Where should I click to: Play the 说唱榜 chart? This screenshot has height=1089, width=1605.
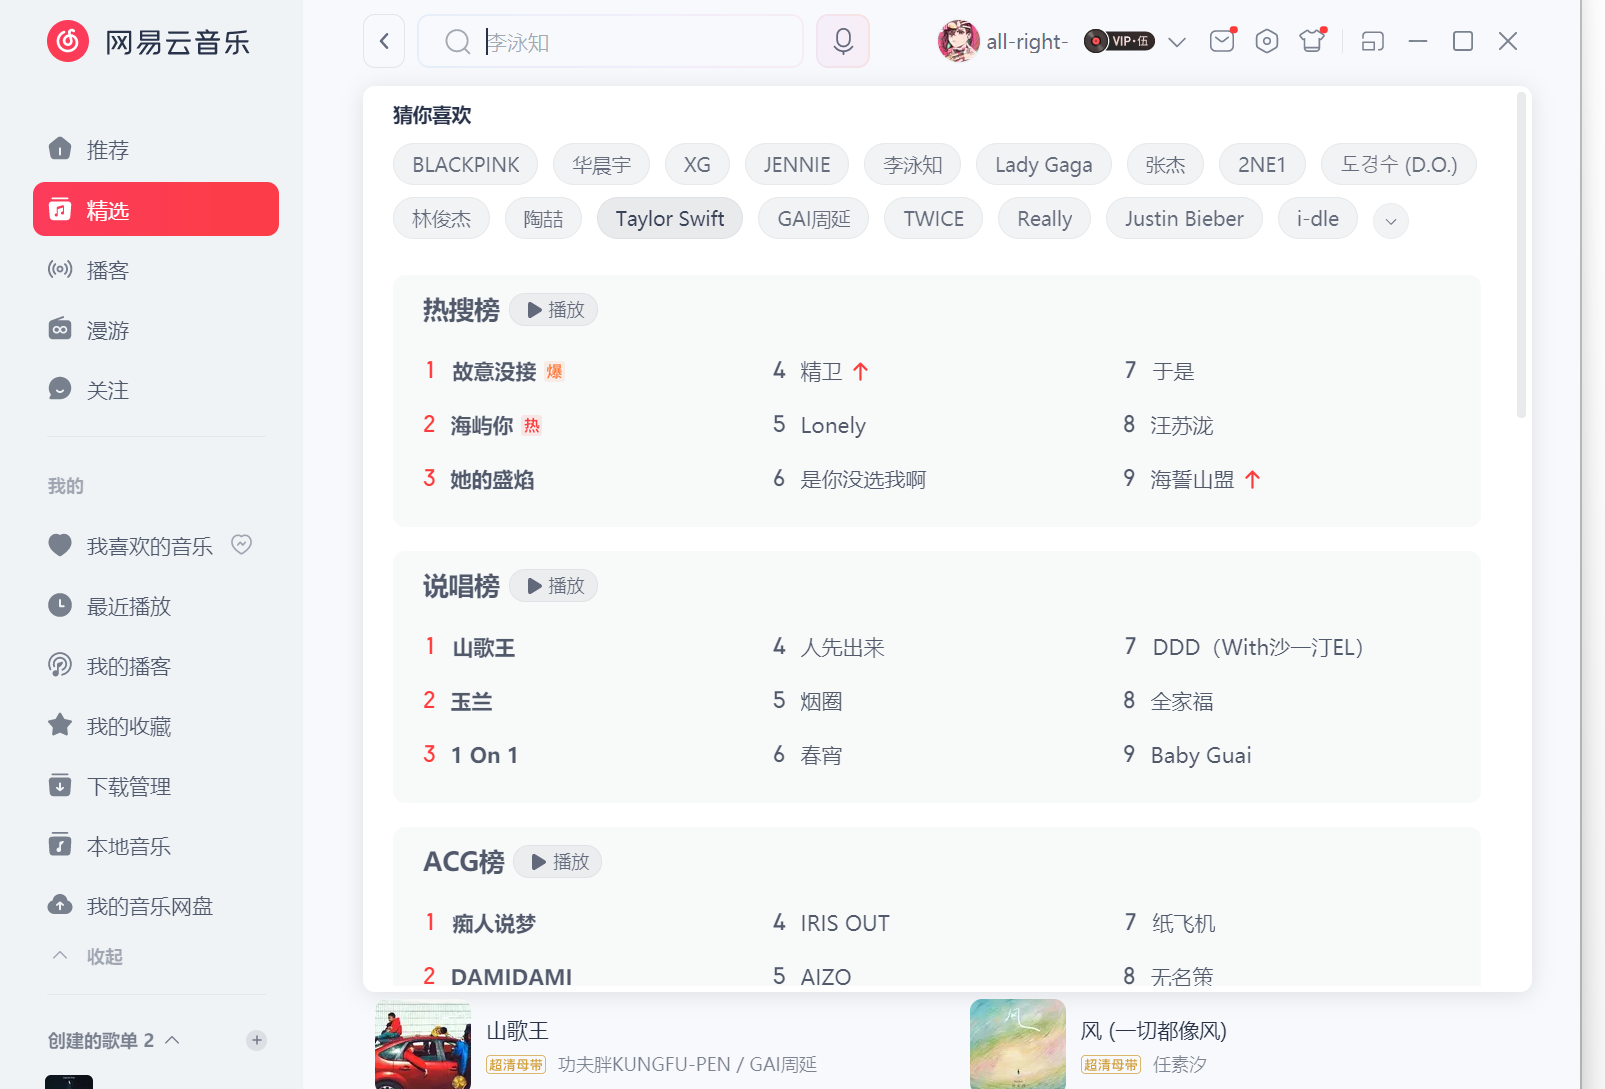click(x=554, y=586)
